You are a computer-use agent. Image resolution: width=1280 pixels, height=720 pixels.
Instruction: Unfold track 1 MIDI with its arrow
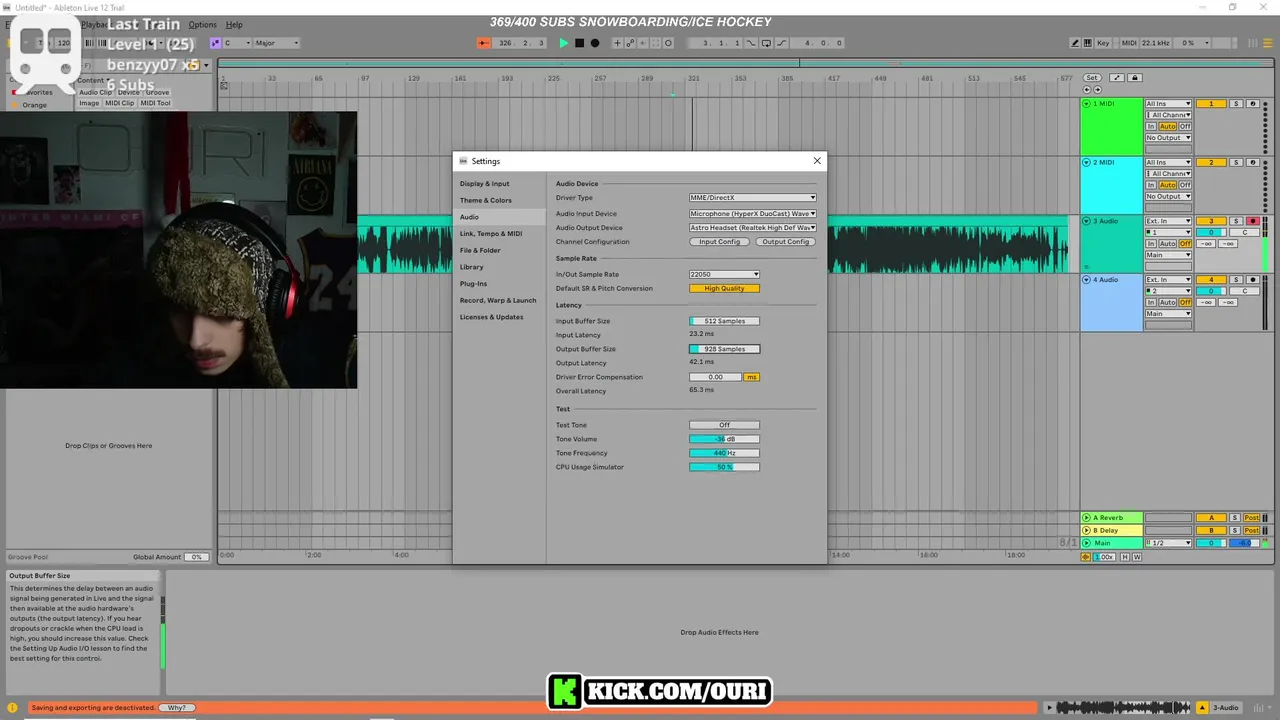pos(1087,104)
